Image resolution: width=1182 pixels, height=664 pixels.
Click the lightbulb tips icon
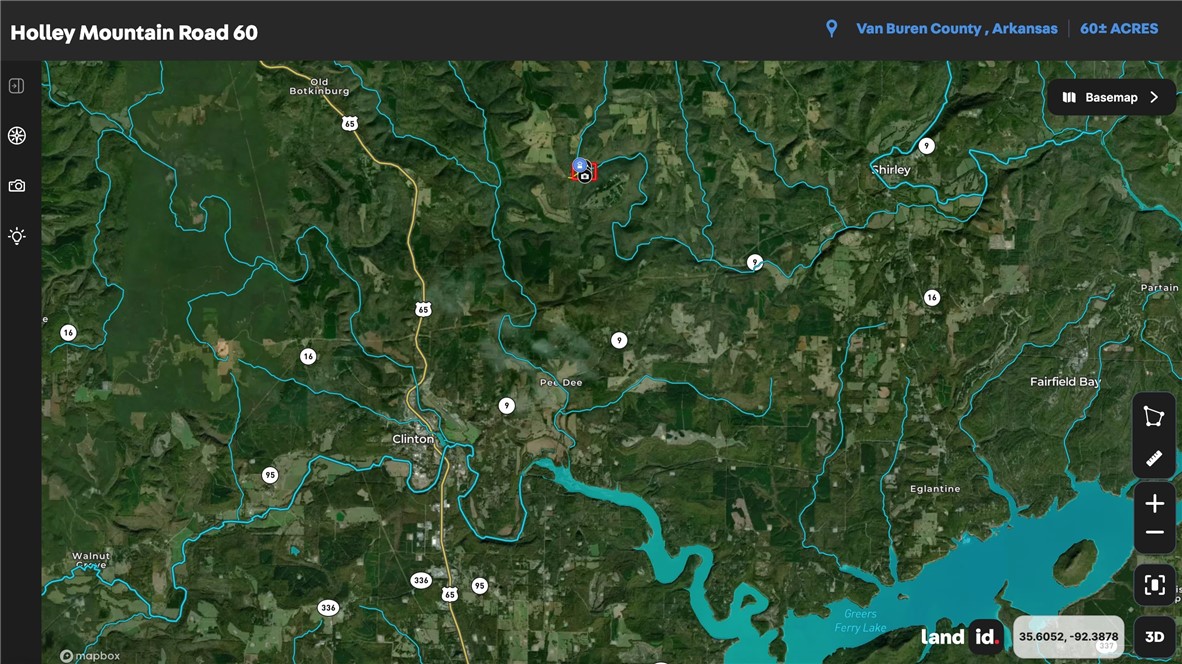coord(16,236)
